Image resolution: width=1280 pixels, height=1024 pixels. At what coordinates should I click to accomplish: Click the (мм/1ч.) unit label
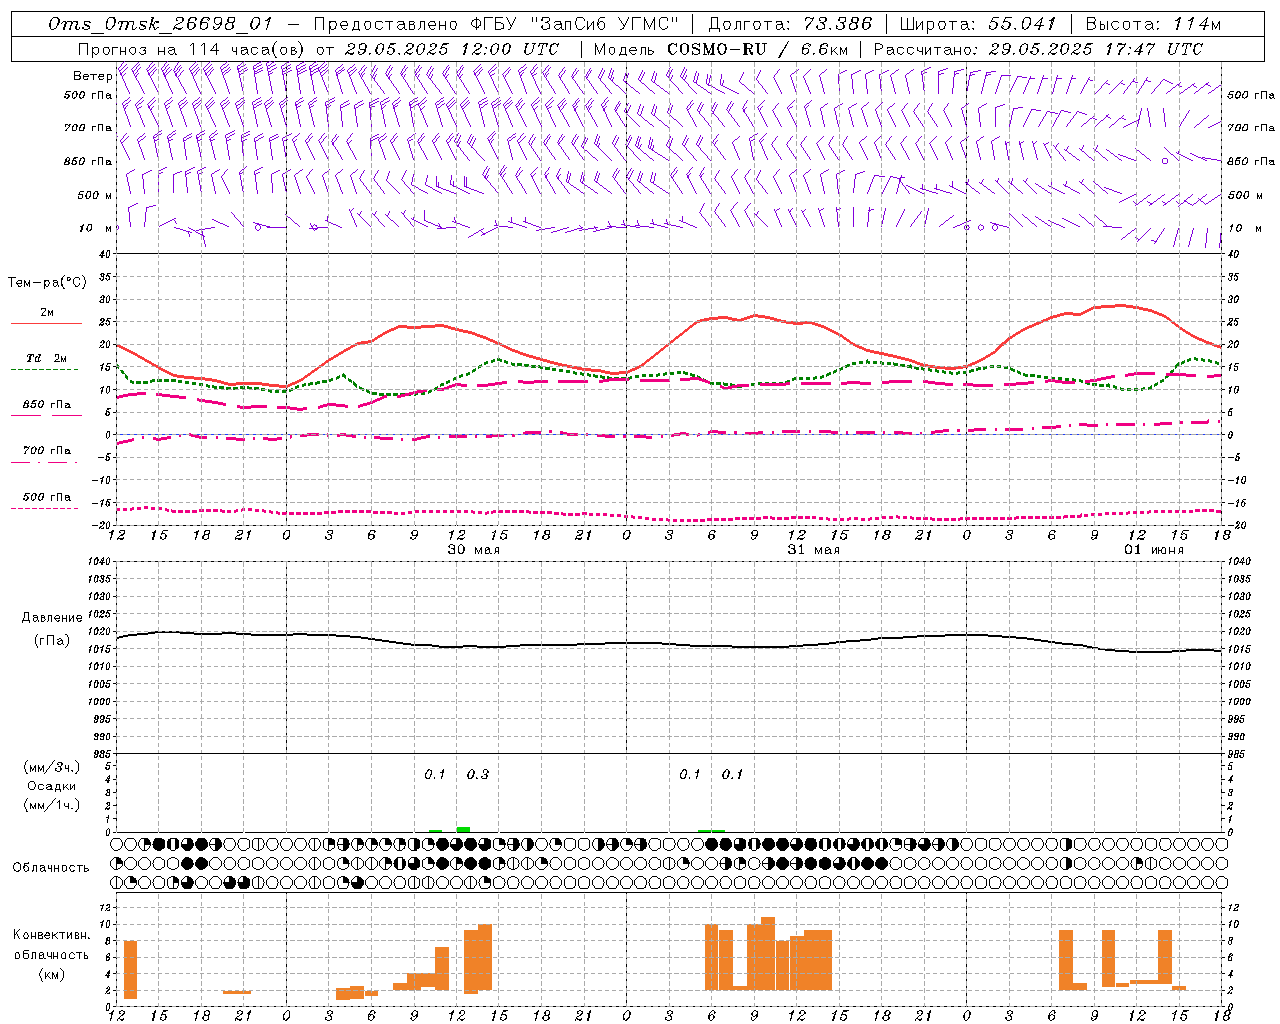pos(52,805)
